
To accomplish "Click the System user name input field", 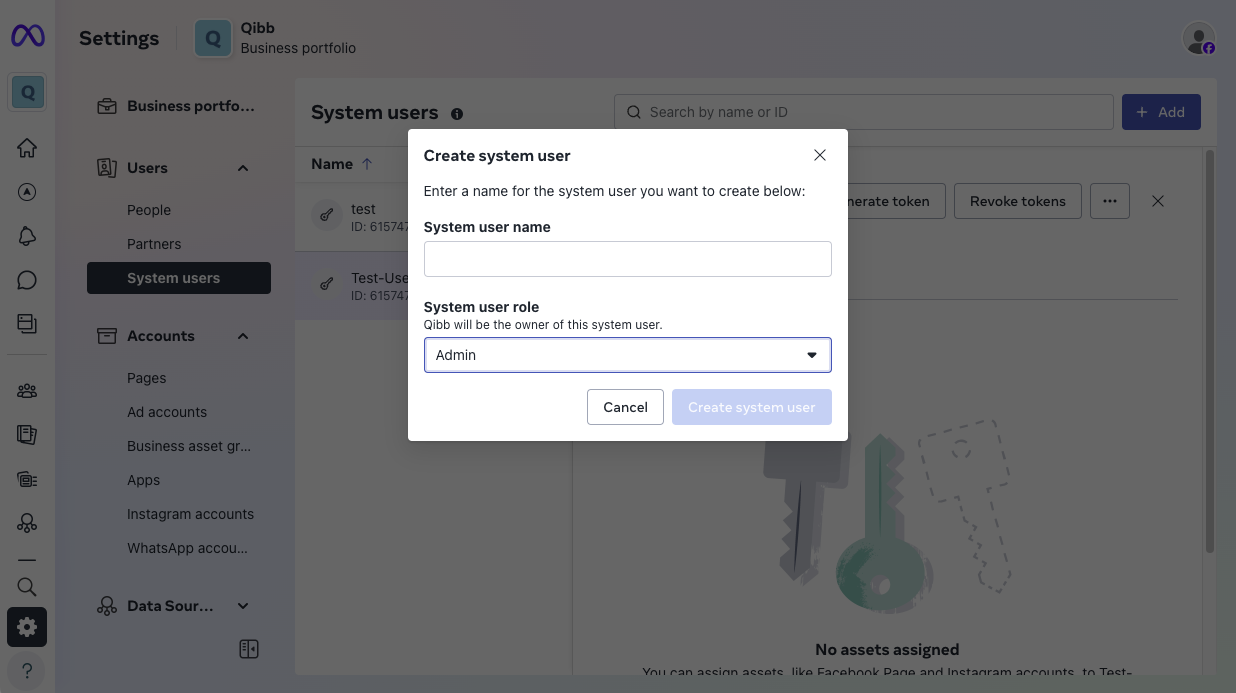I will point(627,258).
